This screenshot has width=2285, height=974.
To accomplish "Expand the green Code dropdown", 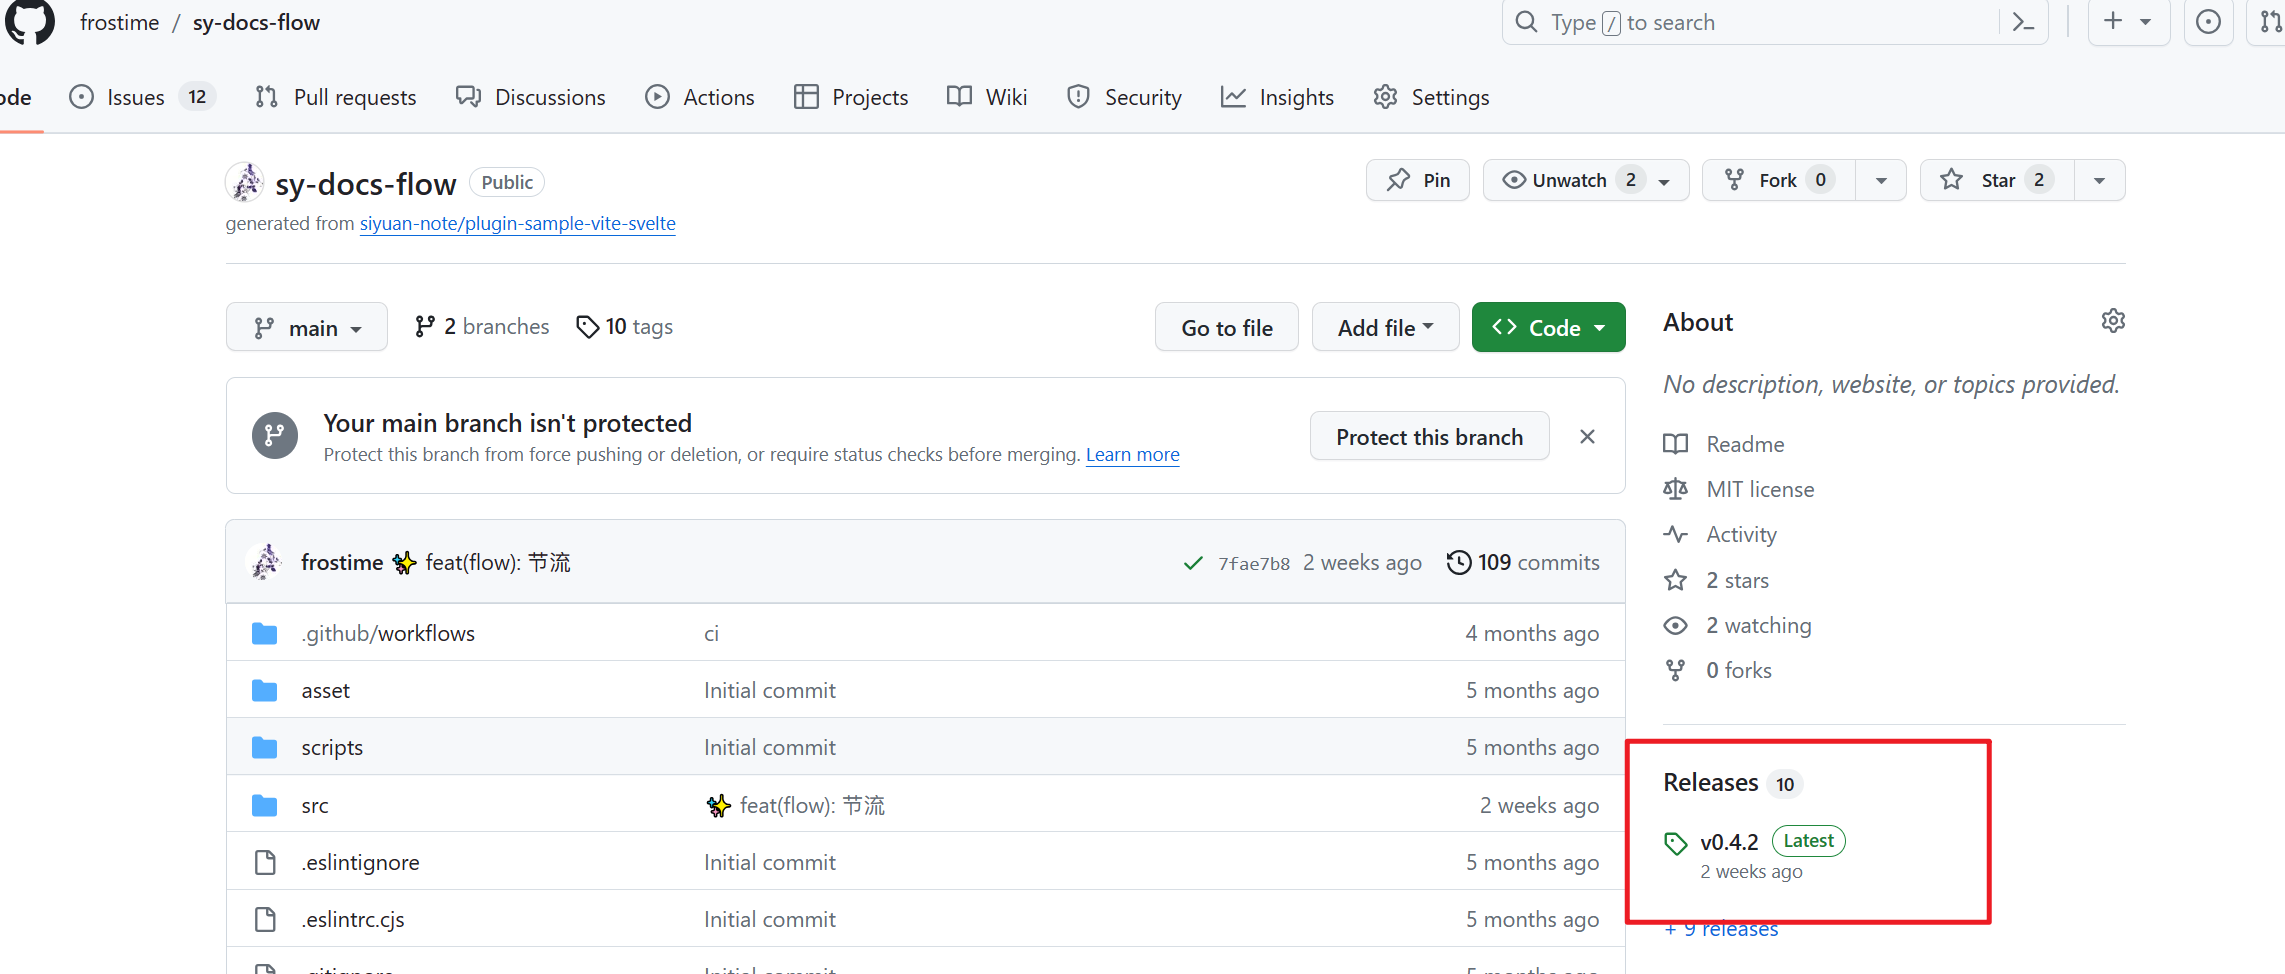I will click(1548, 328).
